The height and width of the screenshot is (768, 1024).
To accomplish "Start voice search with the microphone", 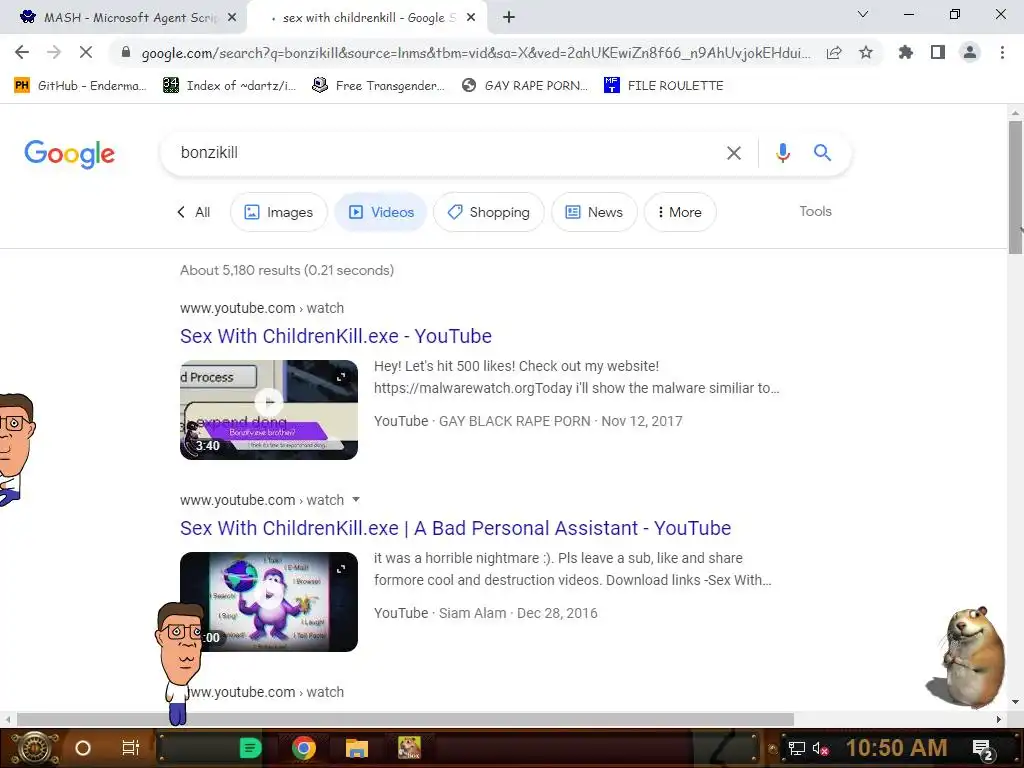I will 783,153.
